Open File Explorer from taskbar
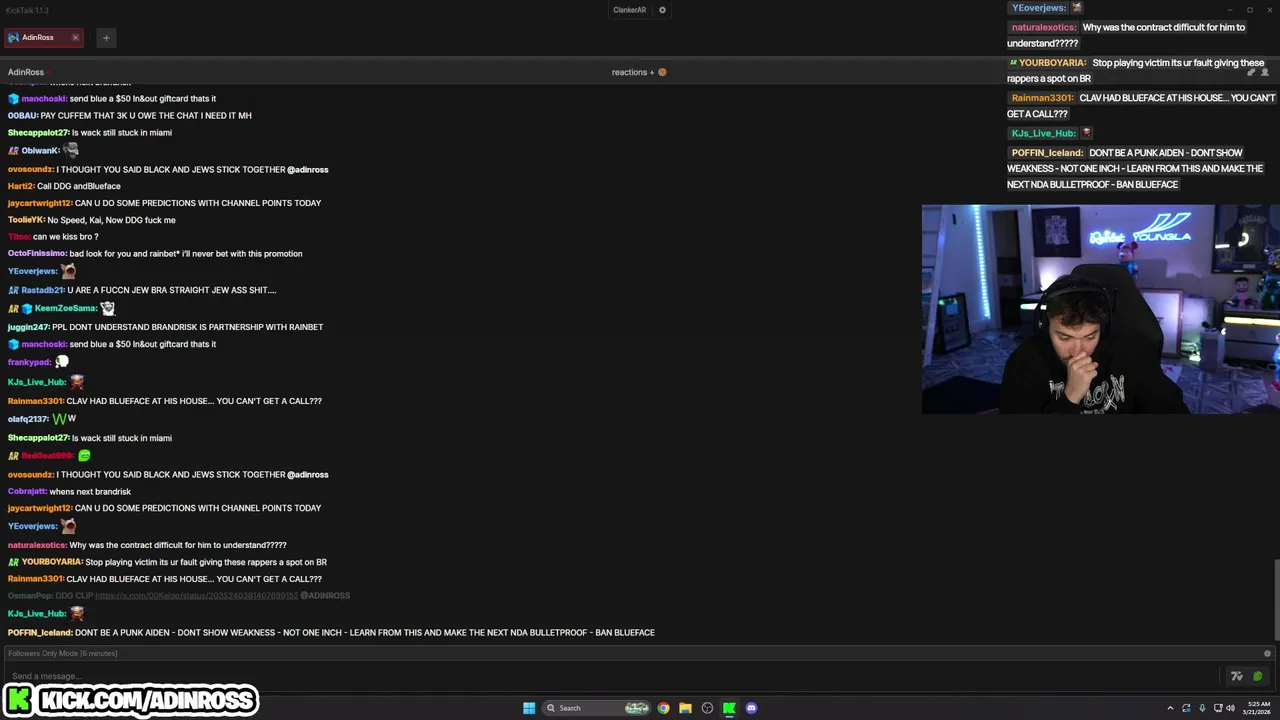This screenshot has width=1280, height=720. pyautogui.click(x=685, y=708)
